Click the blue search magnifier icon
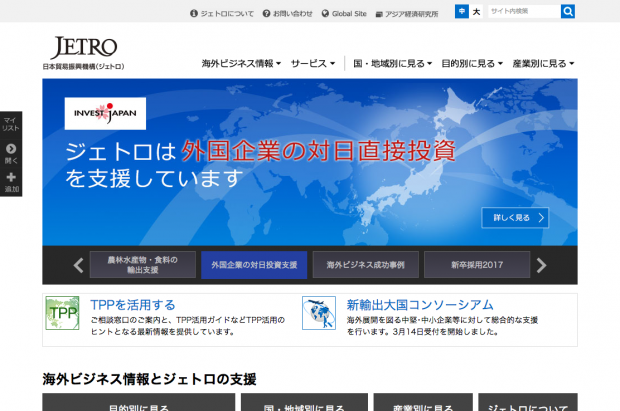The height and width of the screenshot is (411, 620). (568, 12)
